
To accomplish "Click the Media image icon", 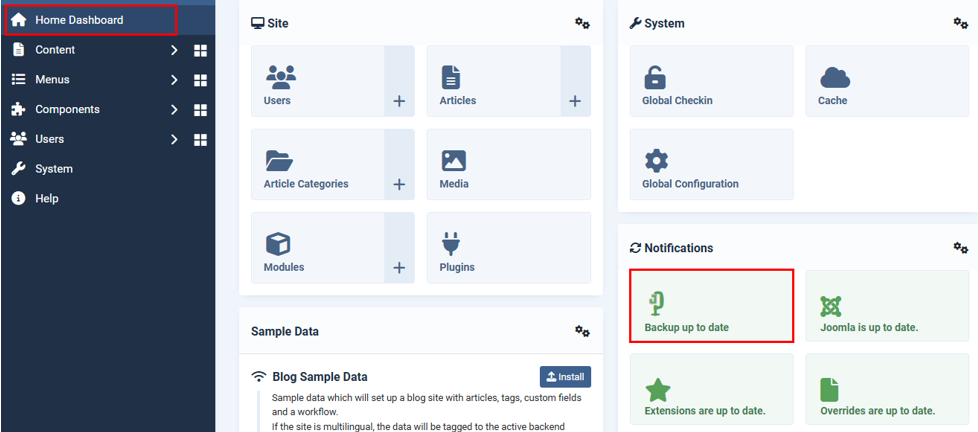I will click(454, 160).
